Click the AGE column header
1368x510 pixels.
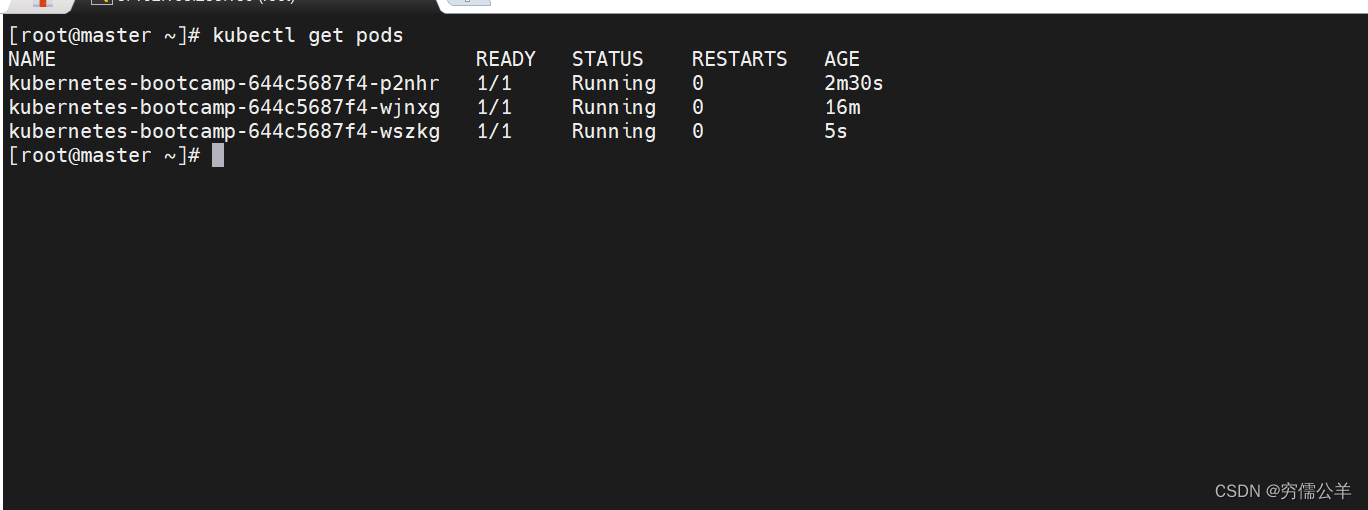[x=842, y=59]
